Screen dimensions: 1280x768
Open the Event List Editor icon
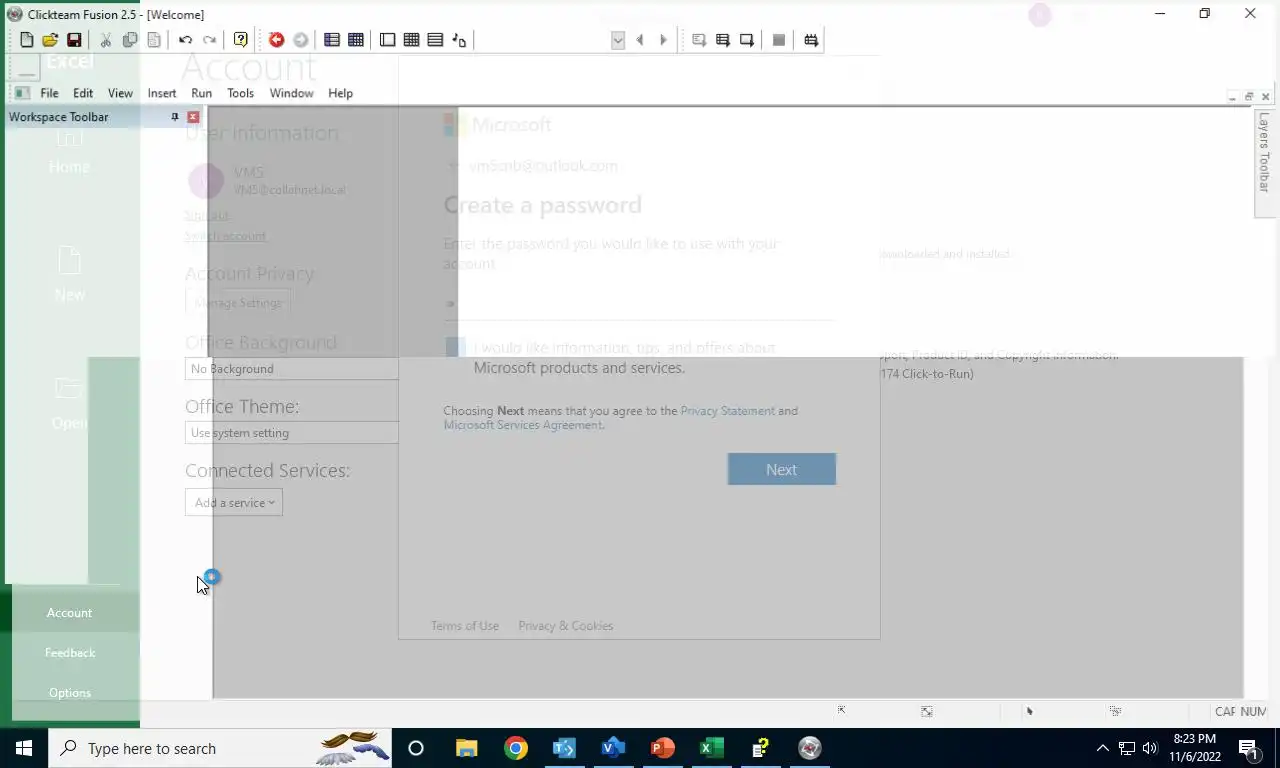pos(435,40)
